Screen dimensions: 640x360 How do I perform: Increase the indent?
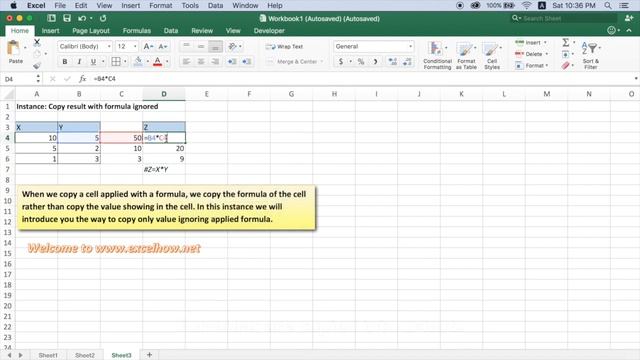click(x=247, y=62)
